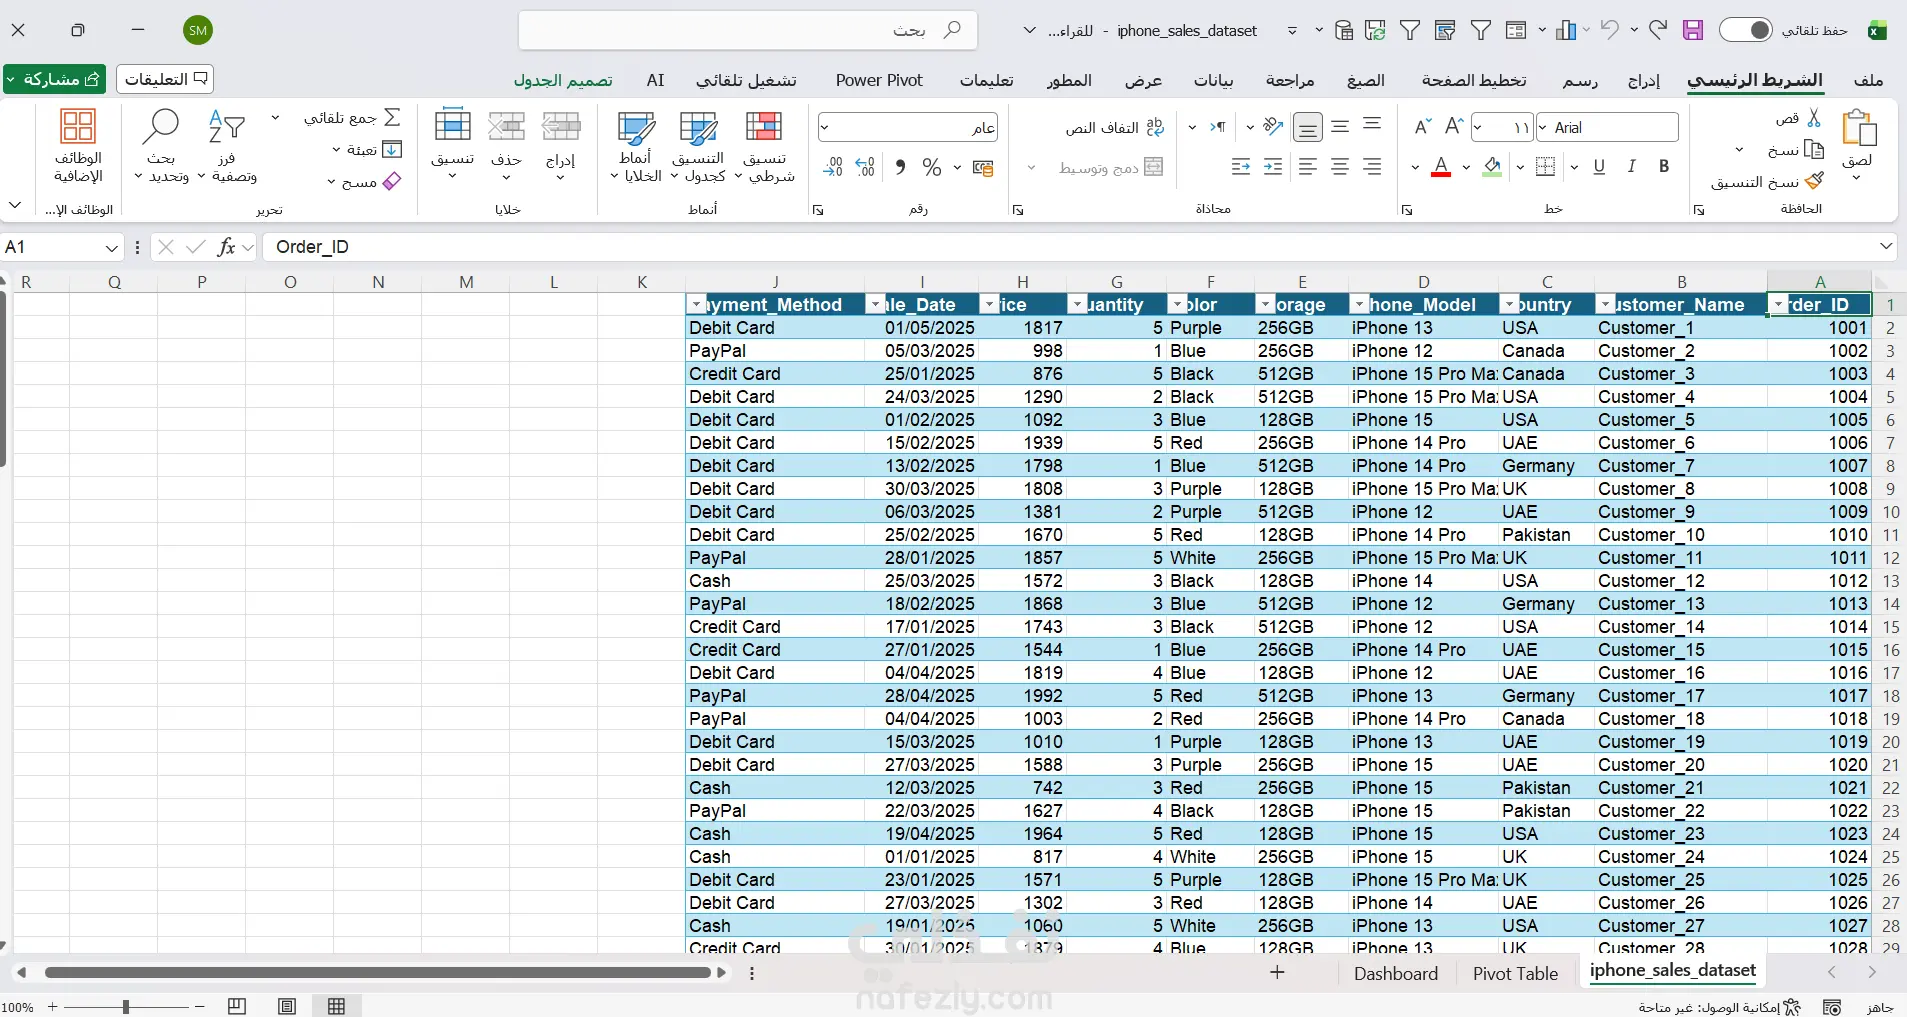Image resolution: width=1907 pixels, height=1017 pixels.
Task: Click the Increase Decimal icon
Action: pos(866,167)
